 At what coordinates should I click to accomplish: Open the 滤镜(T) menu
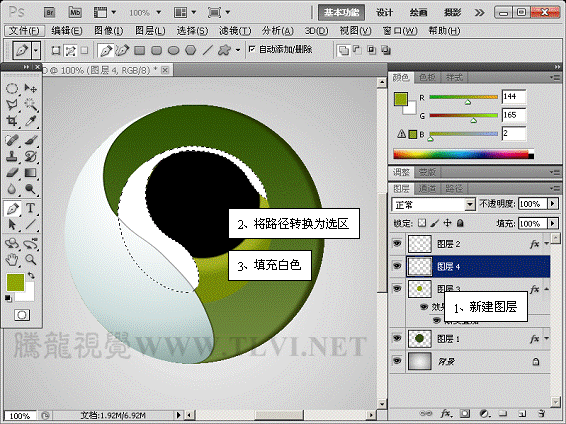click(x=235, y=31)
